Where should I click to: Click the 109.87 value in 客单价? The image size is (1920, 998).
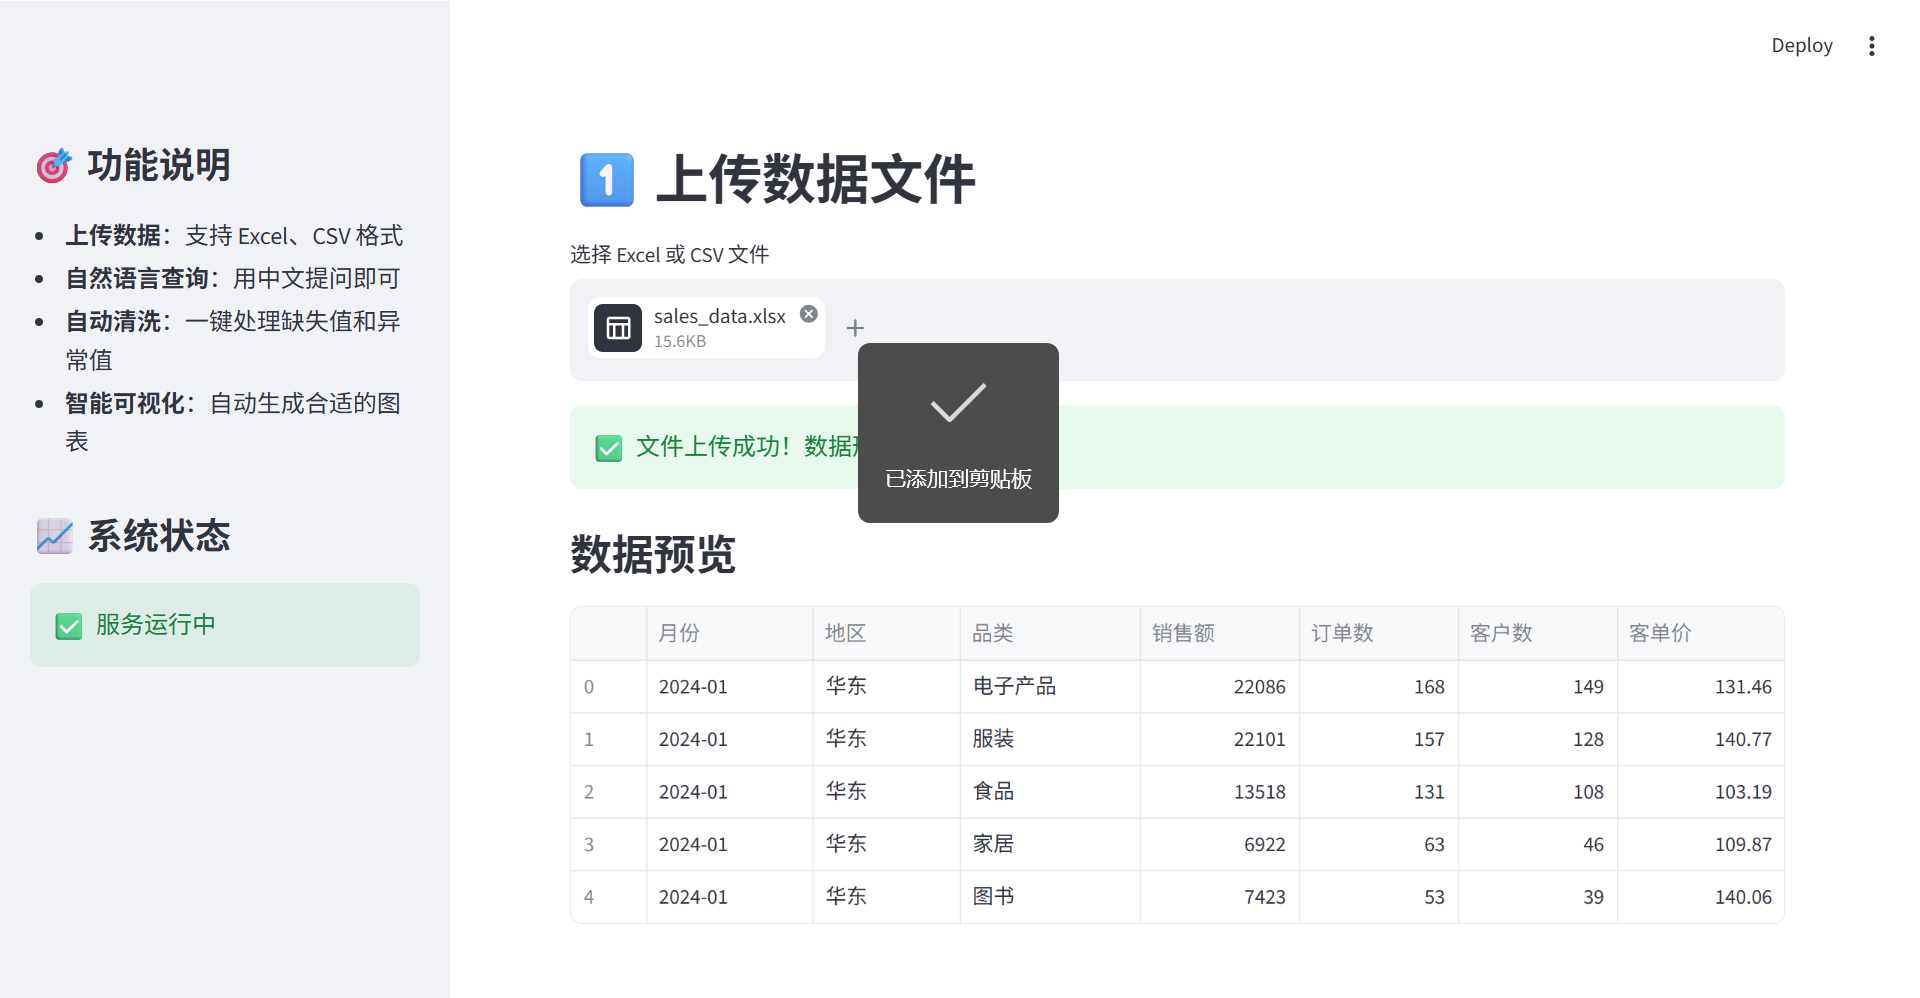point(1700,845)
